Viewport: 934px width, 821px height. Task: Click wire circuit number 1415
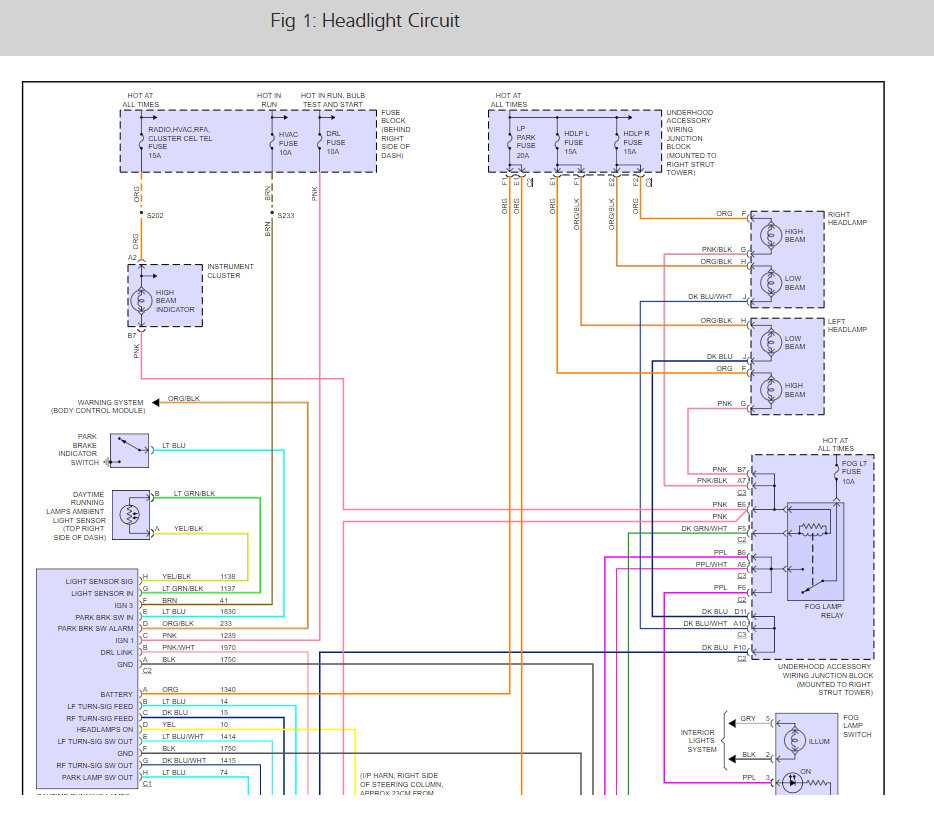[228, 761]
